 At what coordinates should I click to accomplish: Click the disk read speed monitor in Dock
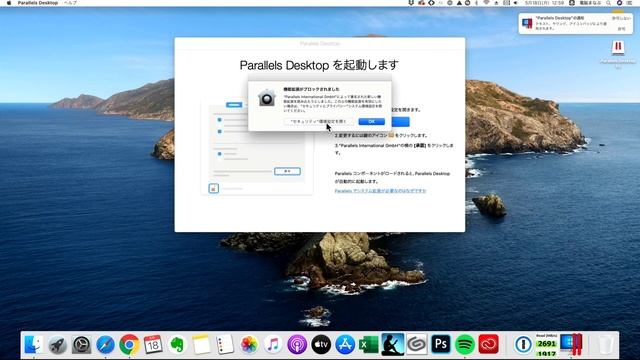pos(547,345)
